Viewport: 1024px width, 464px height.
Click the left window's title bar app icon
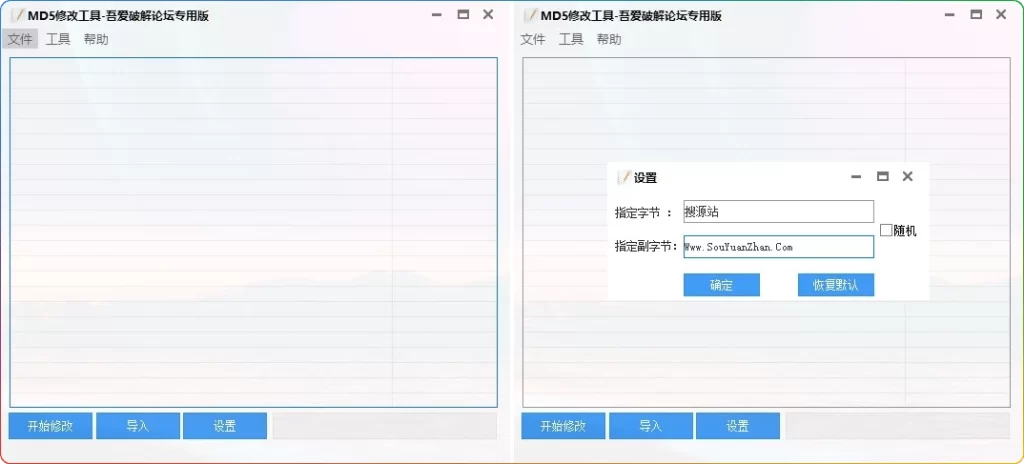pos(18,16)
